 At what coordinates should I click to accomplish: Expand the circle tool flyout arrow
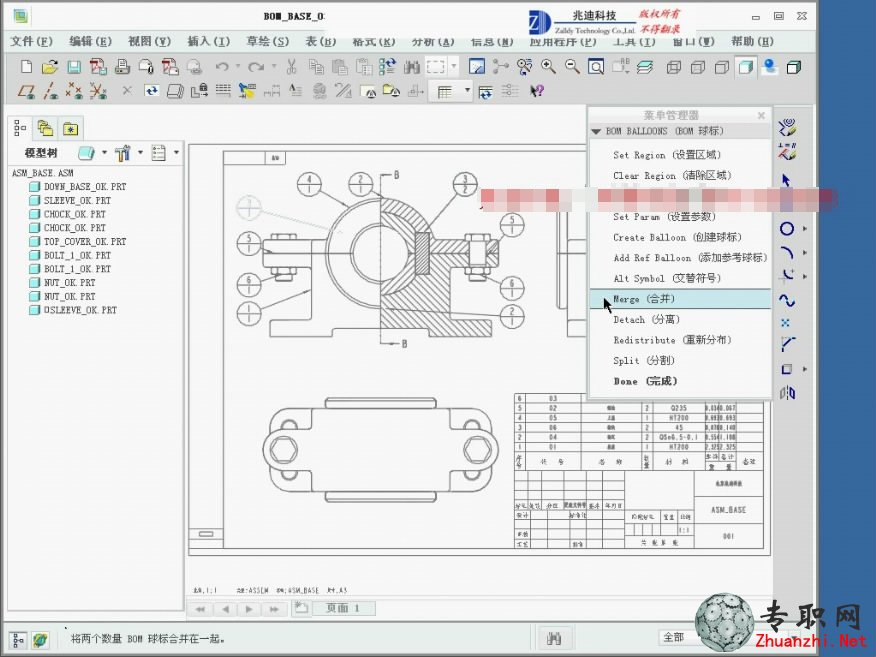tap(804, 228)
